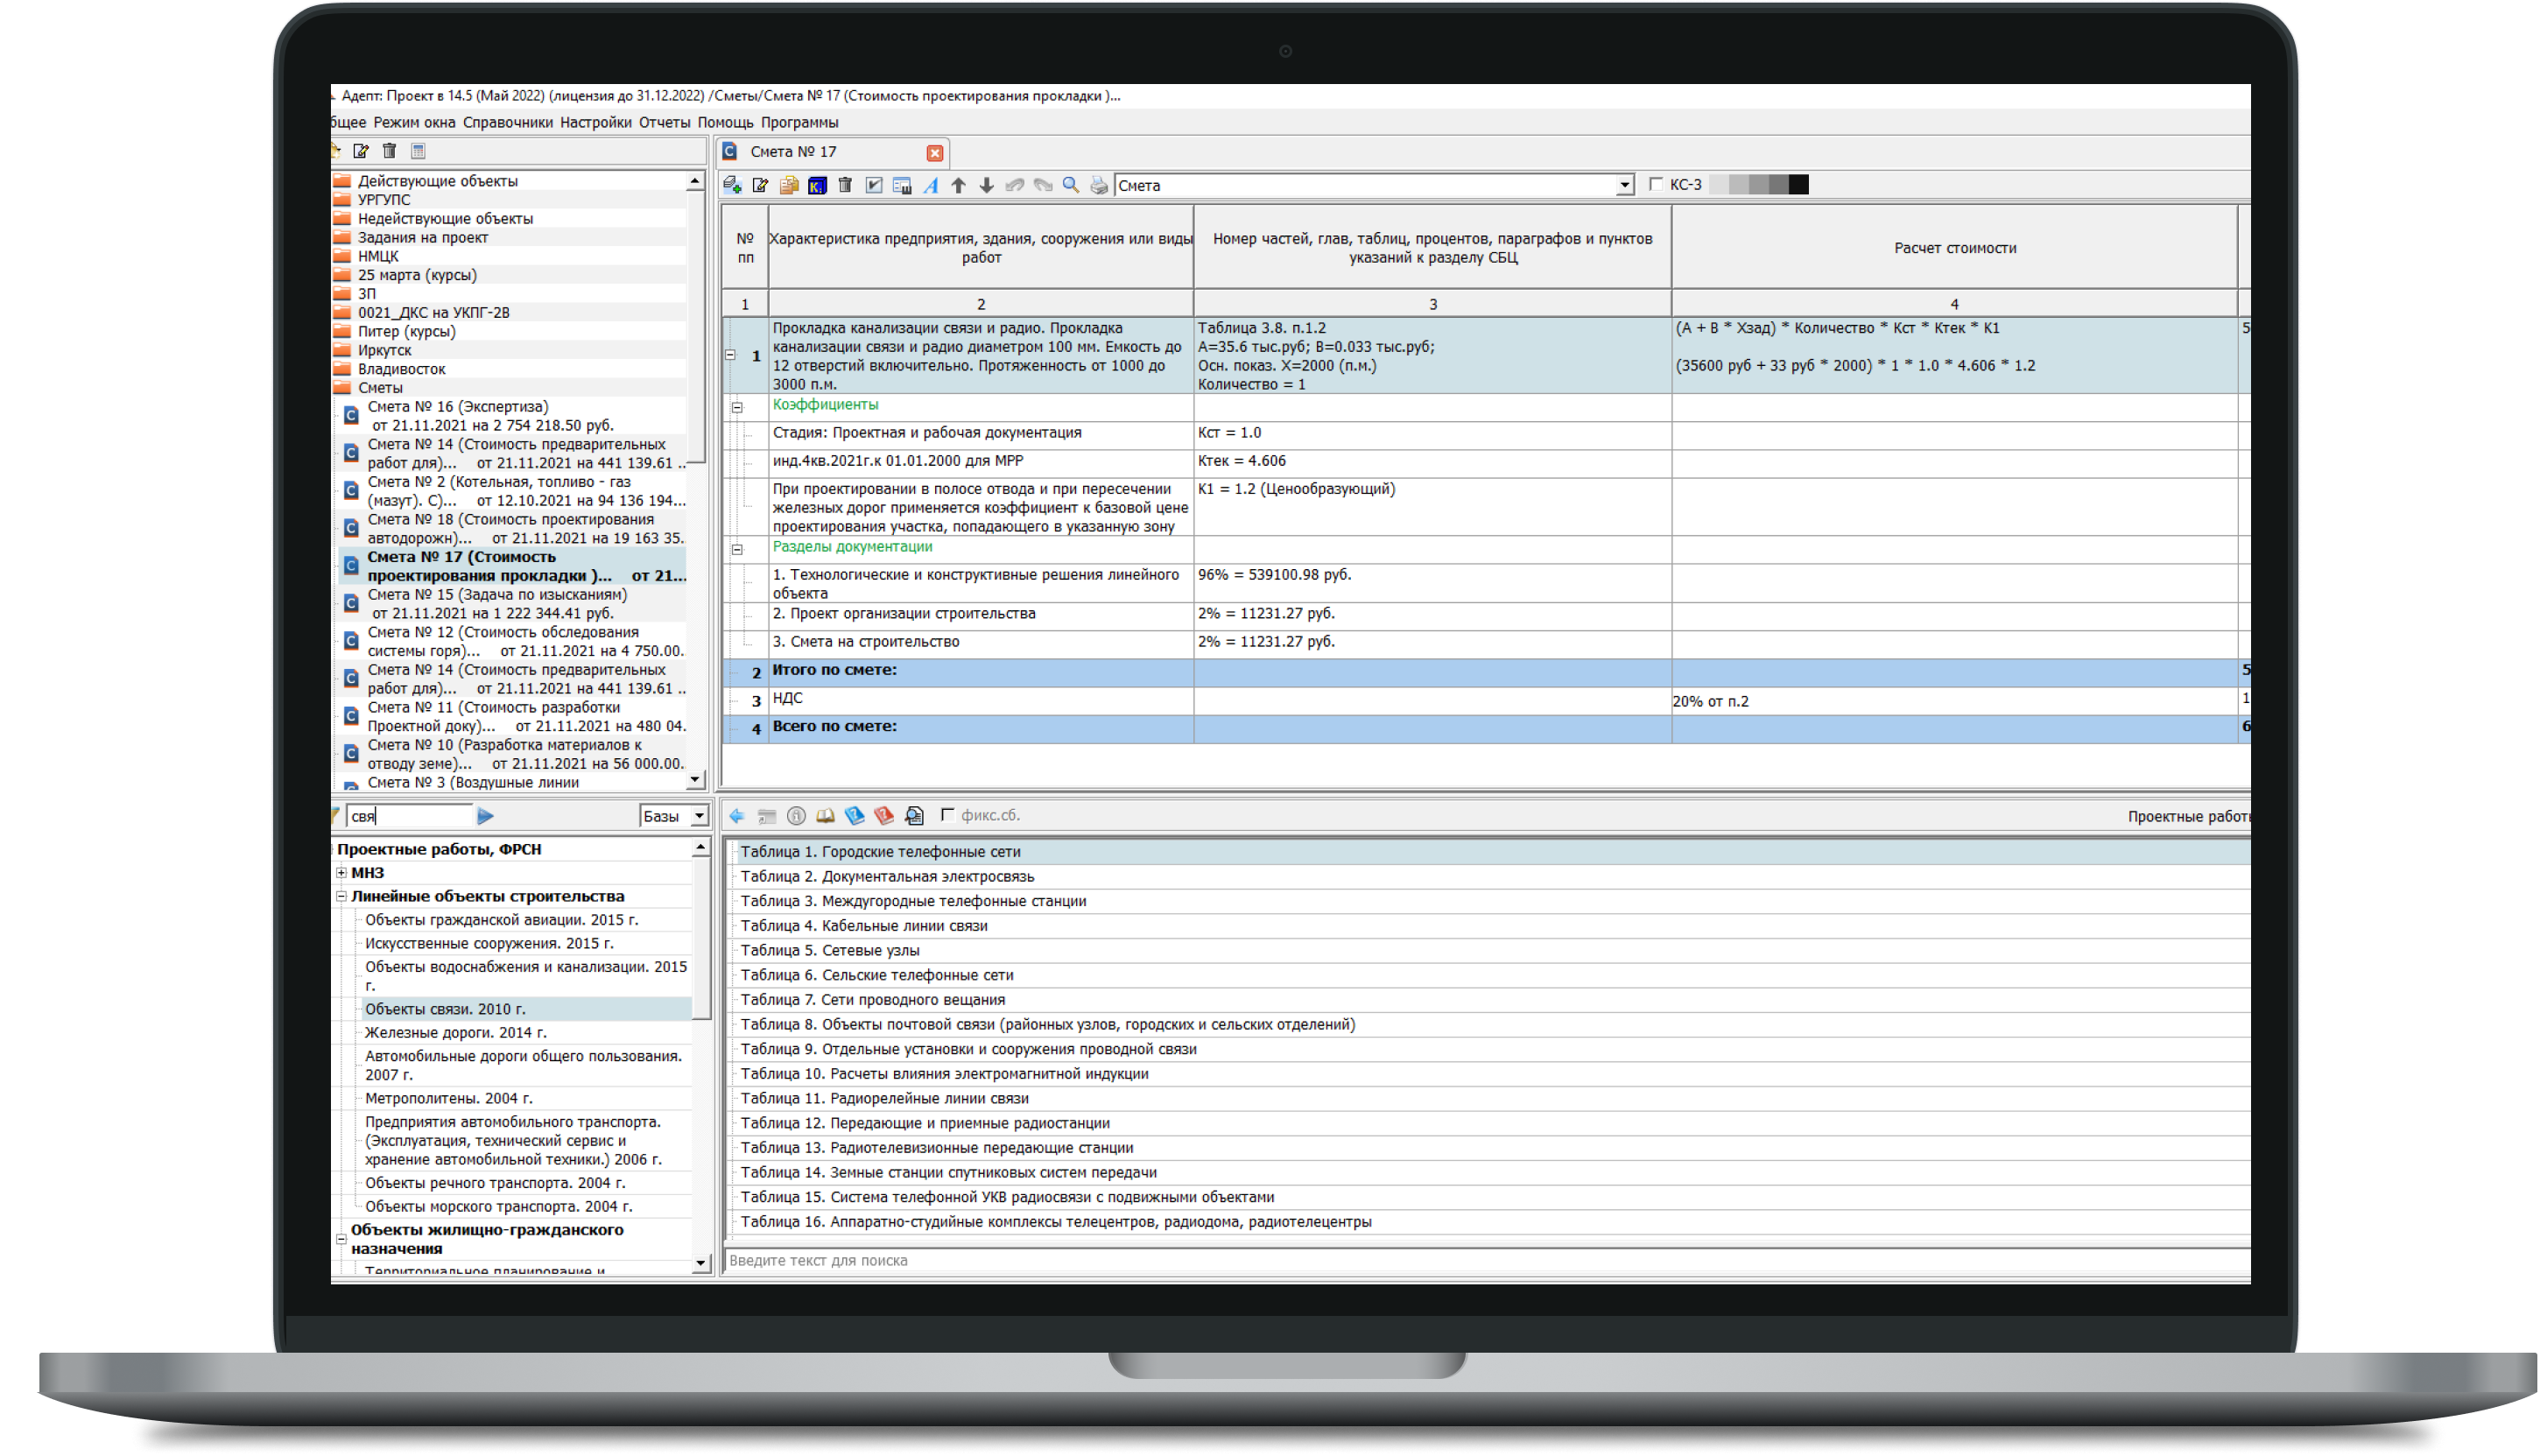The height and width of the screenshot is (1456, 2540).
Task: Enable the КС-3 checkbox
Action: pyautogui.click(x=1656, y=184)
